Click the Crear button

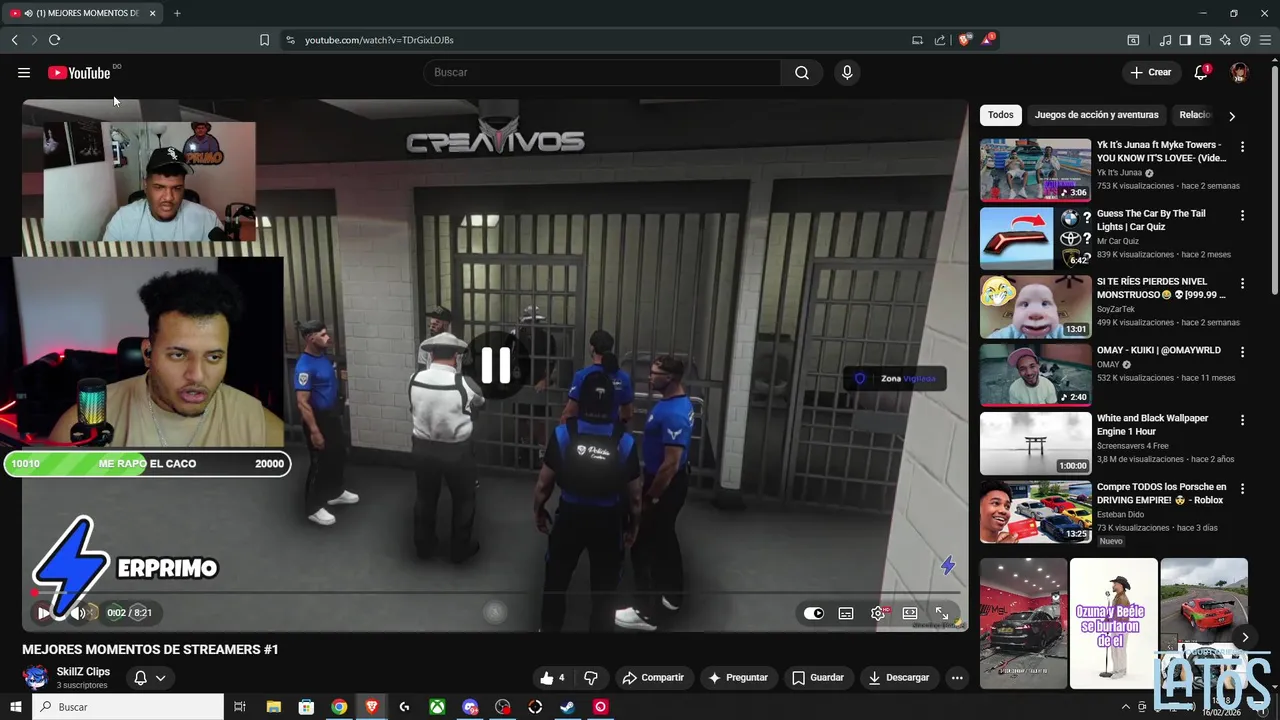coord(1150,72)
